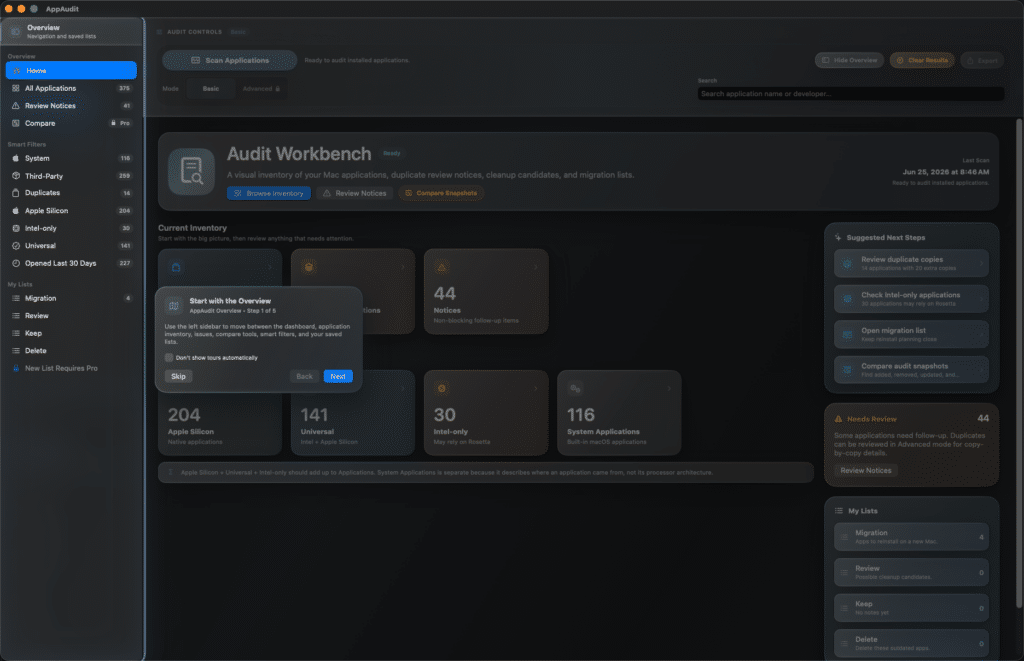Screen dimensions: 1024x661
Task: Click the Audit Workbench document-search icon
Action: tap(191, 172)
